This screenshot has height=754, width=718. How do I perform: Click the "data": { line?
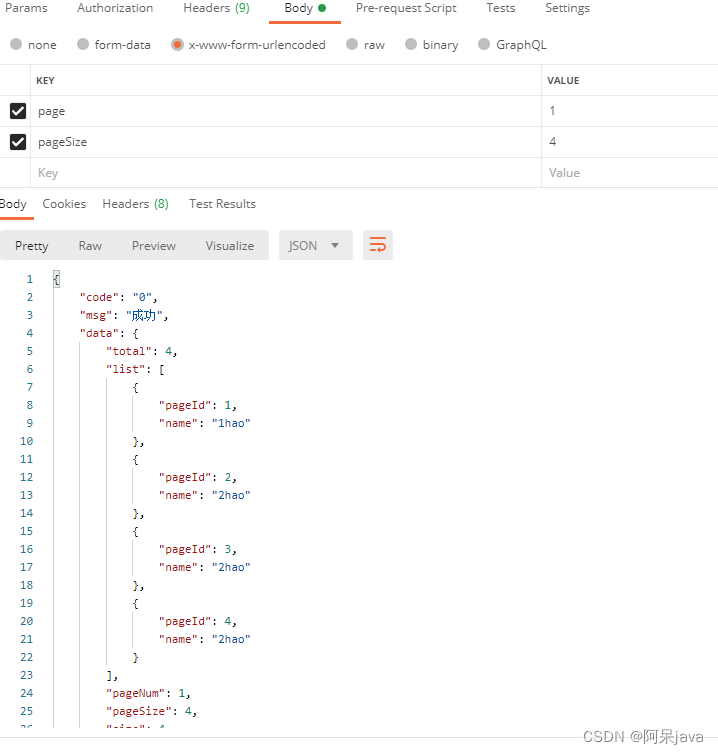(109, 333)
